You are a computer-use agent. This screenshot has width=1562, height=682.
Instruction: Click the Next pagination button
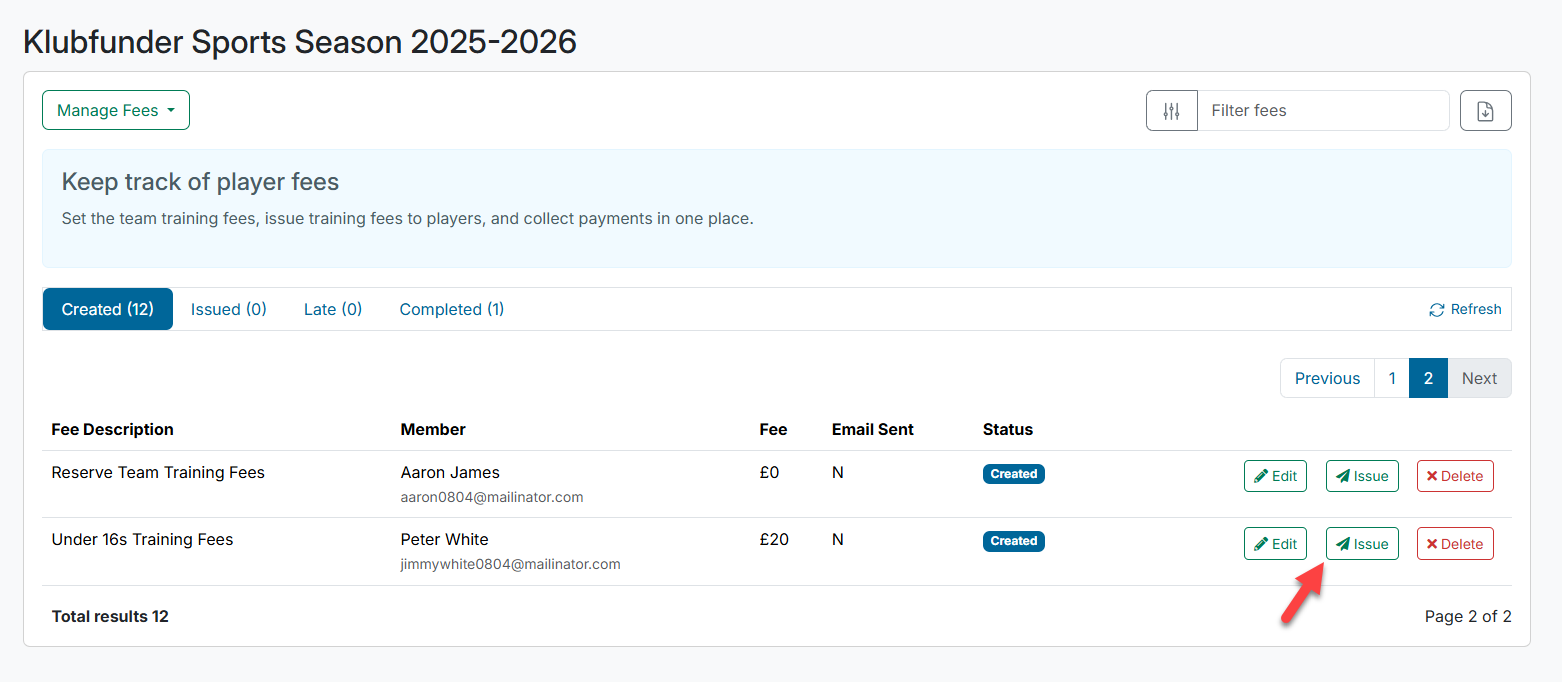click(1479, 378)
